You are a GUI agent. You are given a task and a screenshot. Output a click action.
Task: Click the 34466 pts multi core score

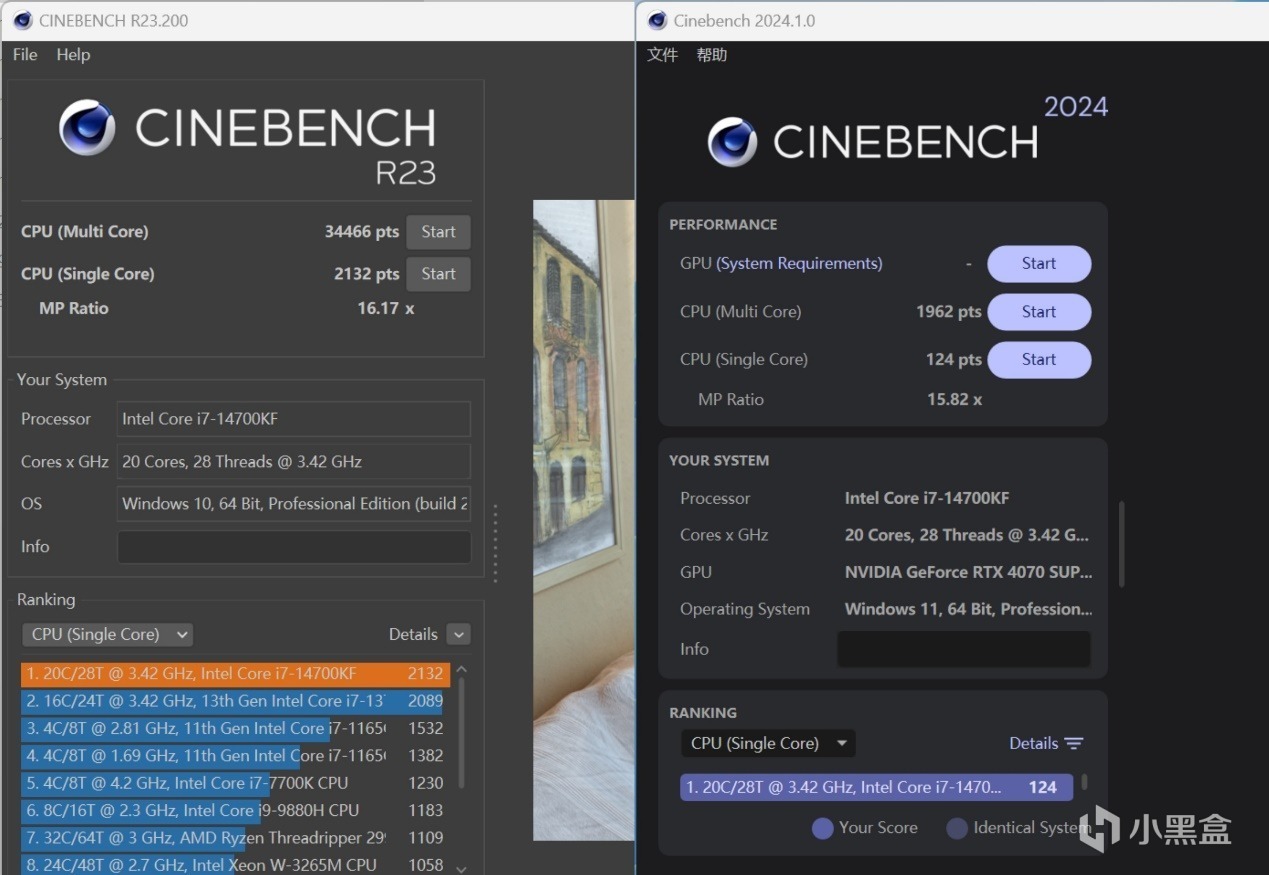(x=362, y=232)
